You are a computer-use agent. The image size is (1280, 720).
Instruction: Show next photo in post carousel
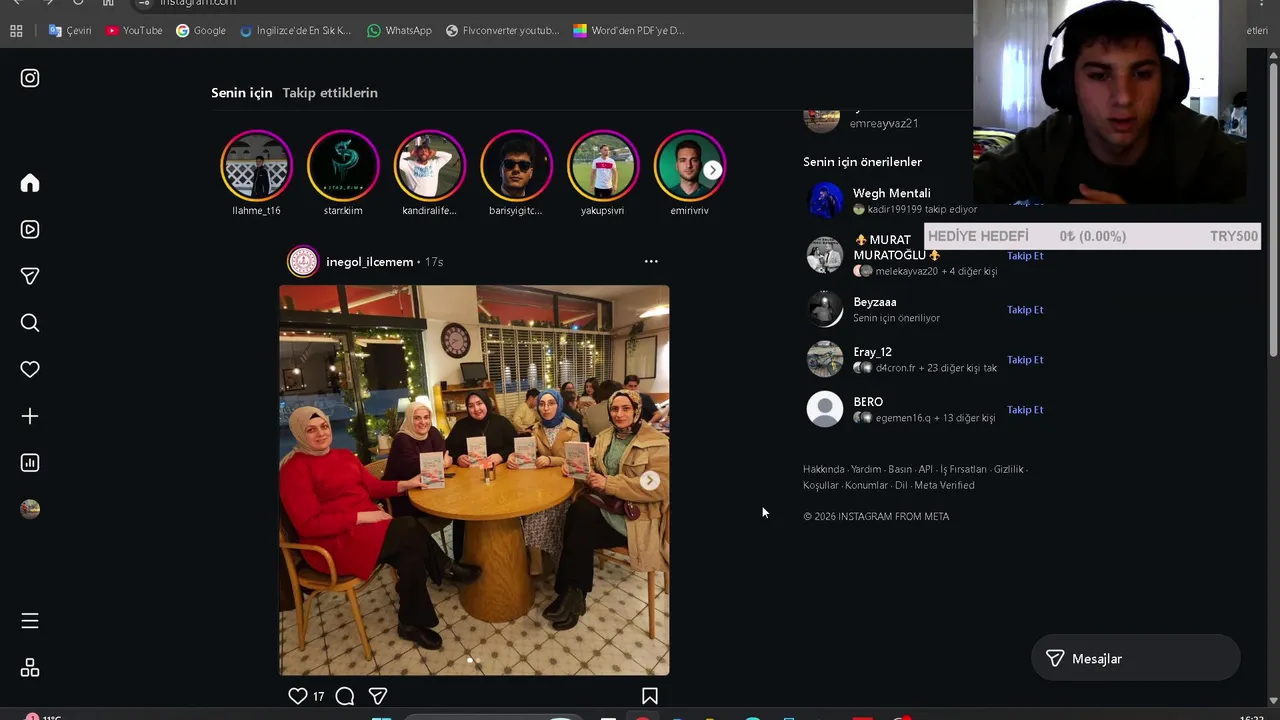click(650, 480)
